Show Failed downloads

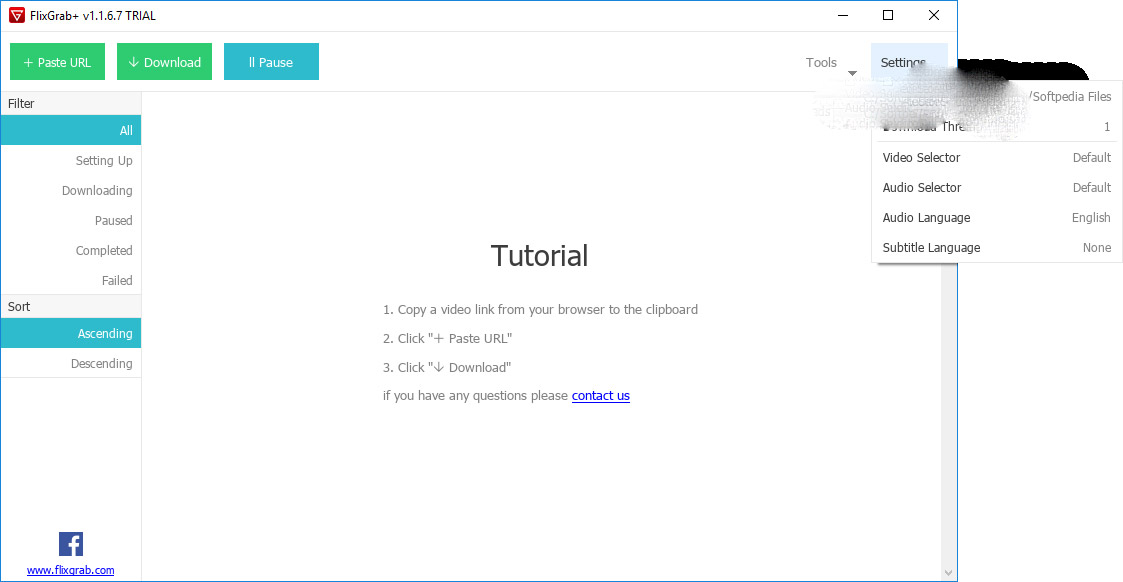click(71, 281)
